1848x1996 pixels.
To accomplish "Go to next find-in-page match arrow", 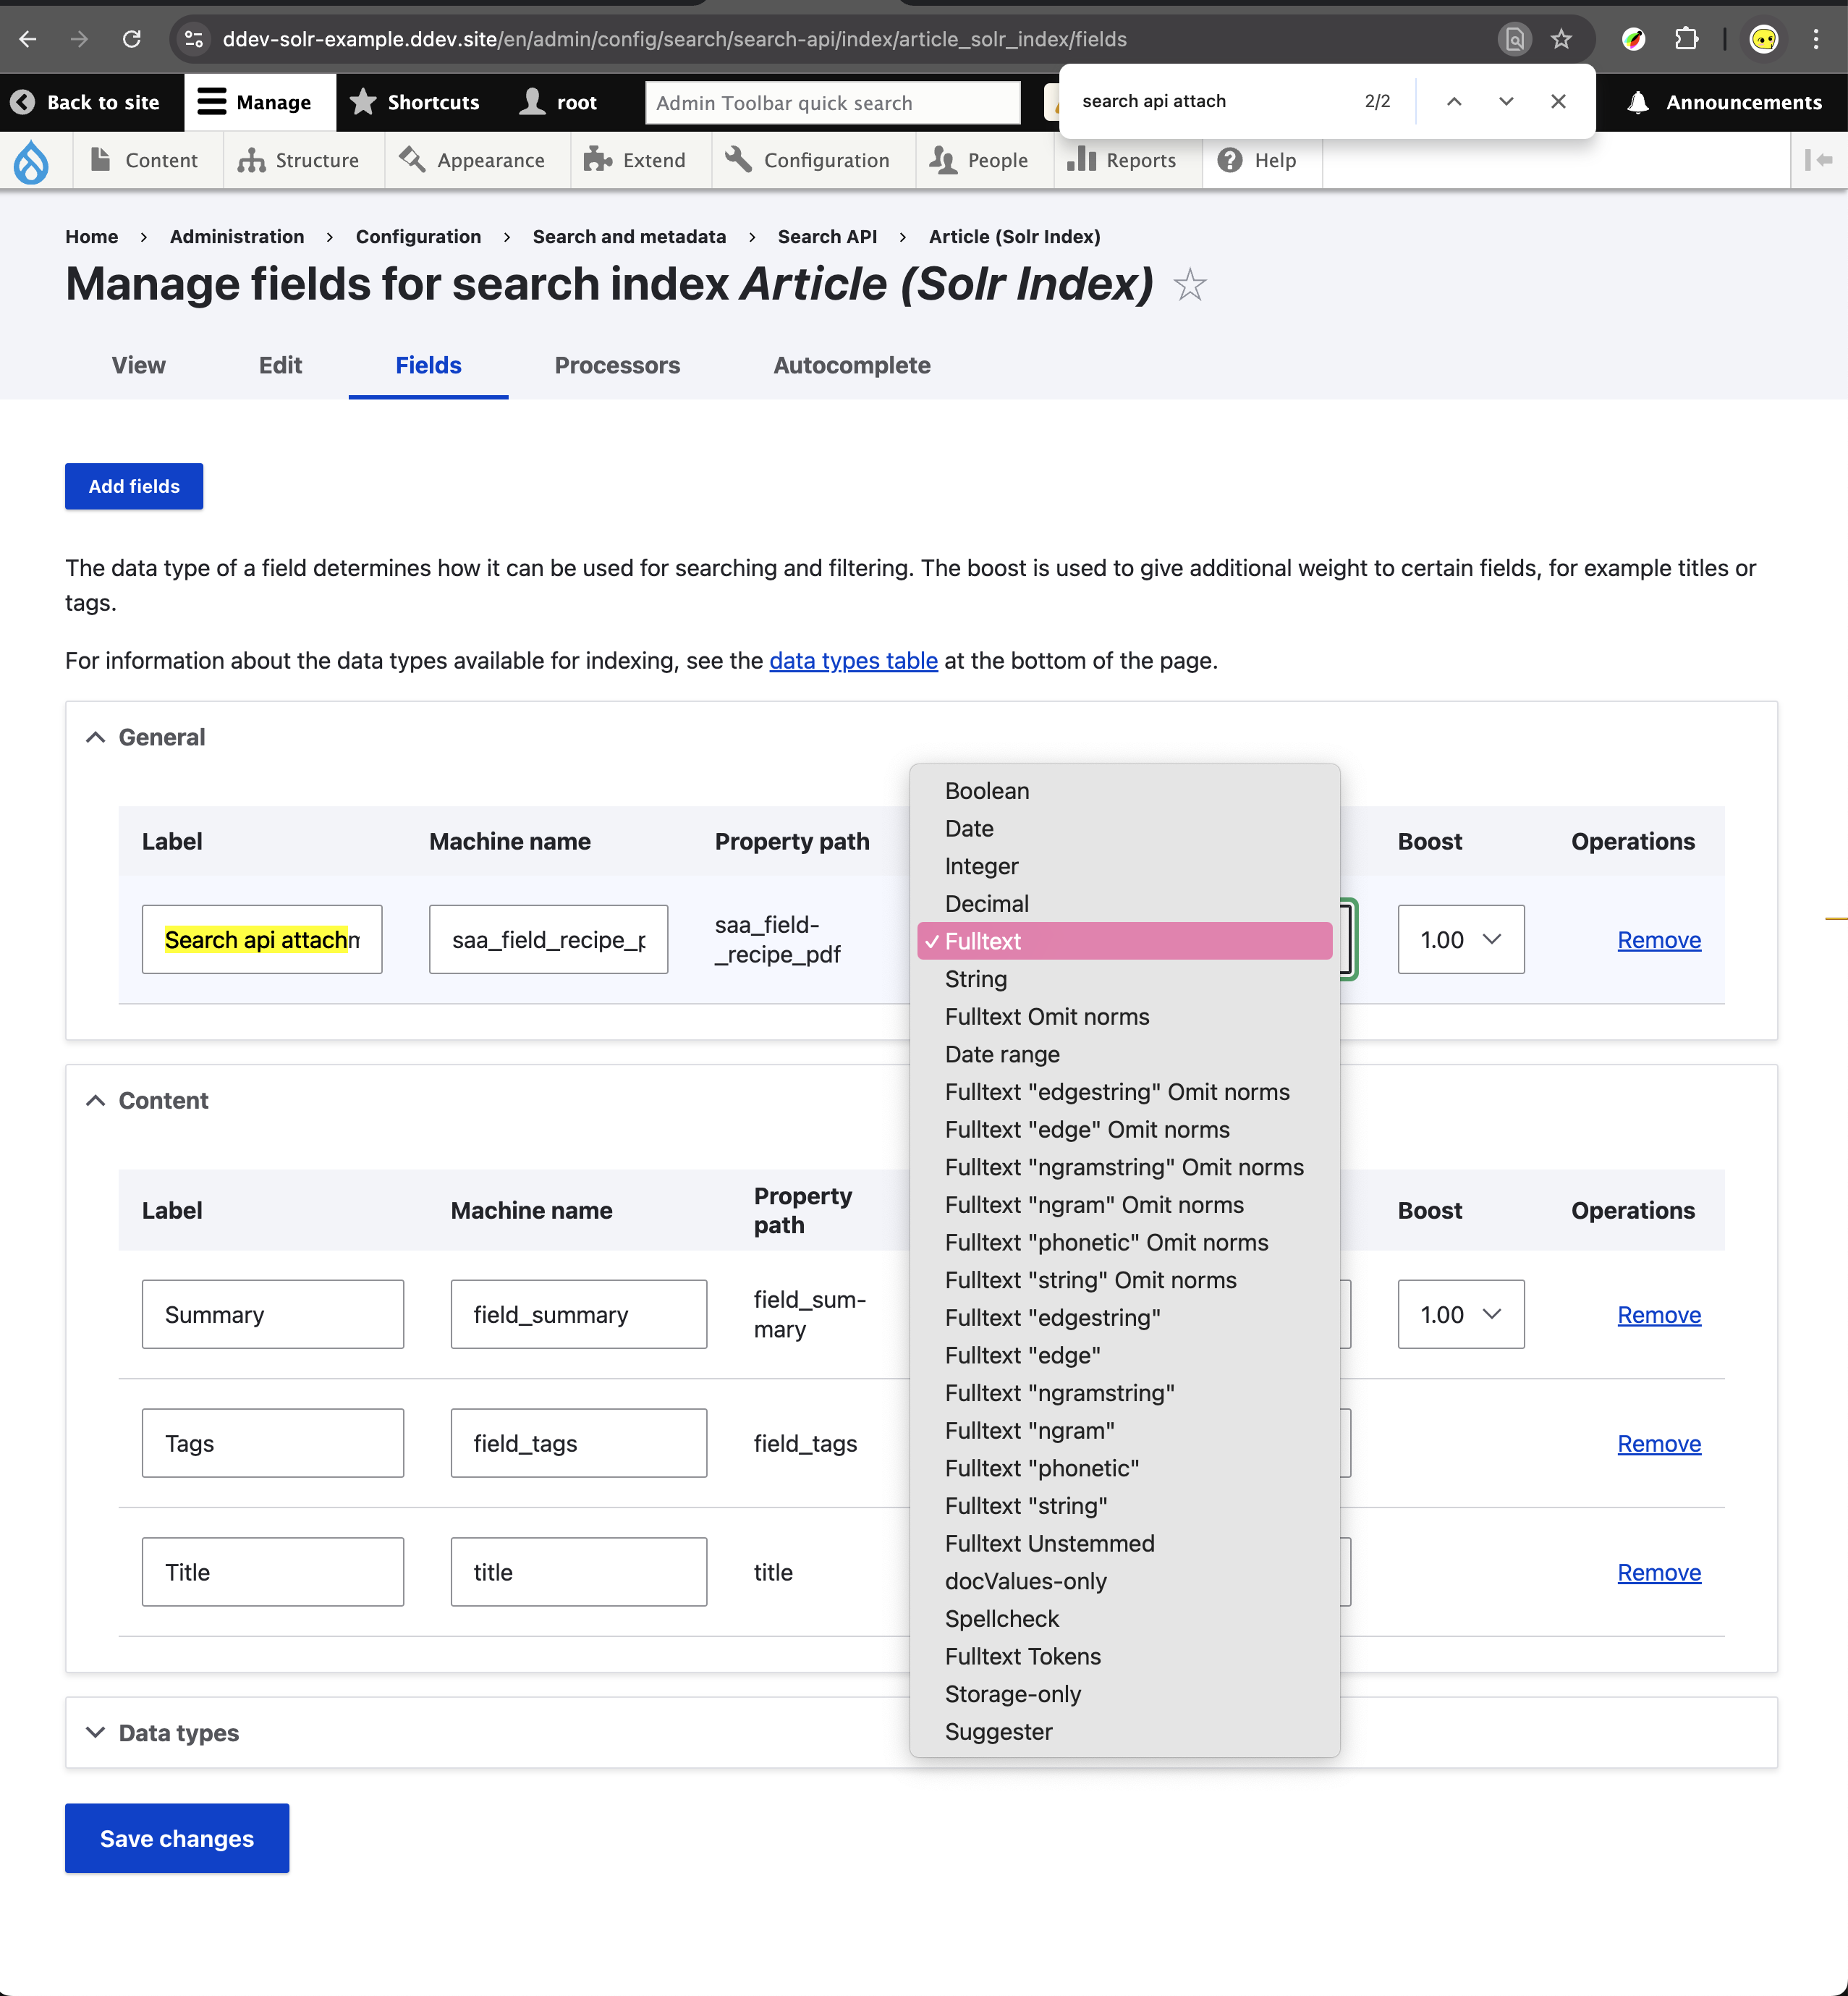I will (1505, 101).
